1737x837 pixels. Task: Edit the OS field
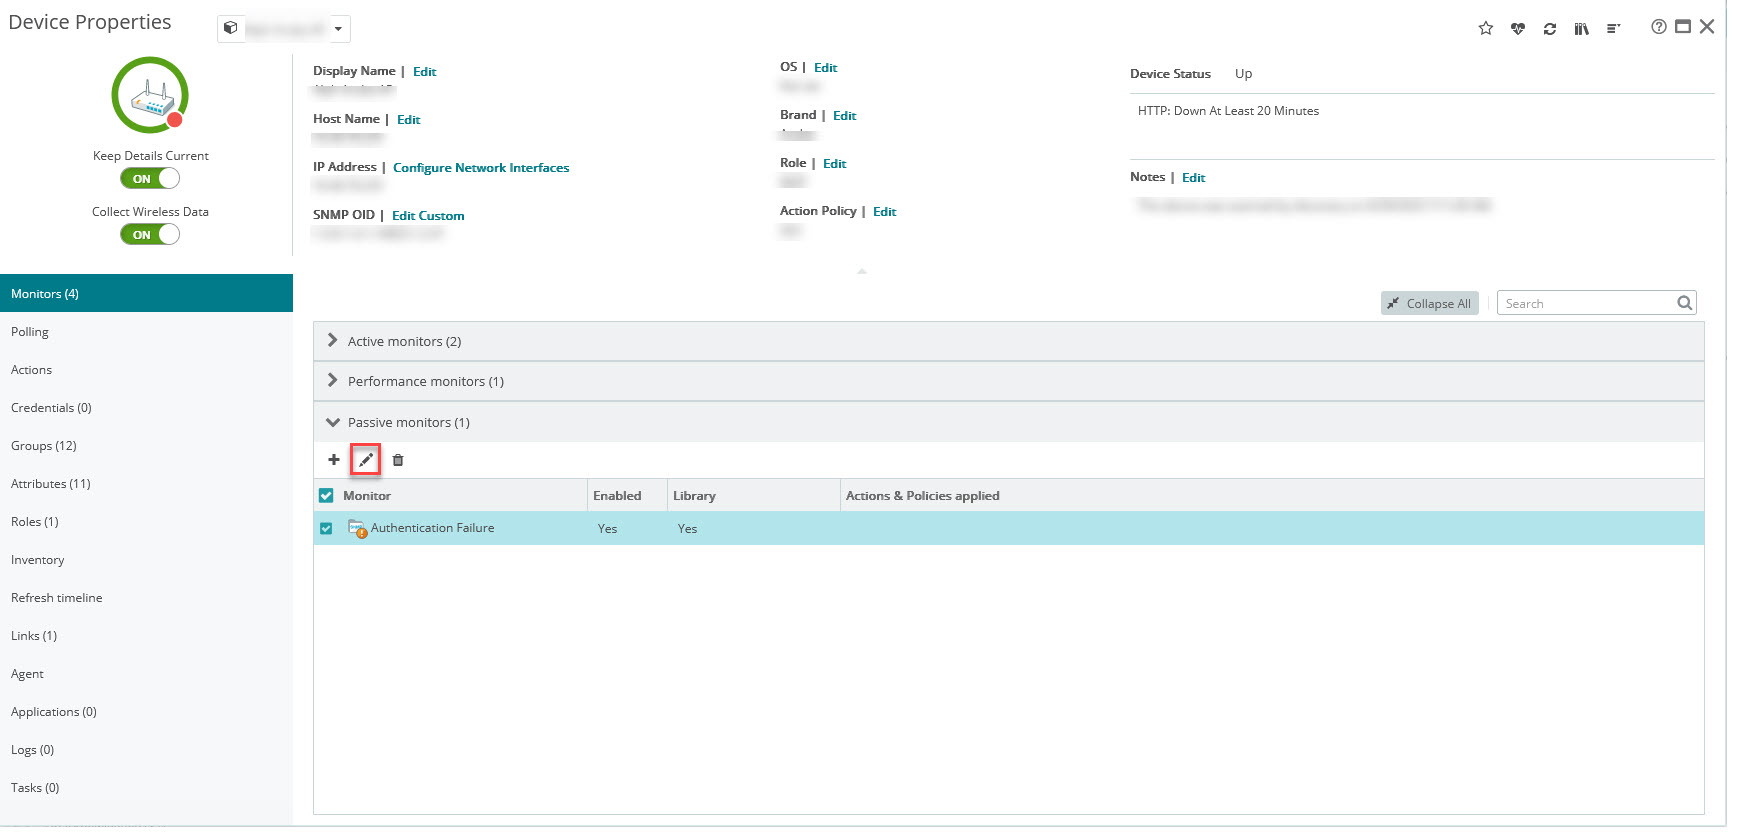[x=825, y=67]
